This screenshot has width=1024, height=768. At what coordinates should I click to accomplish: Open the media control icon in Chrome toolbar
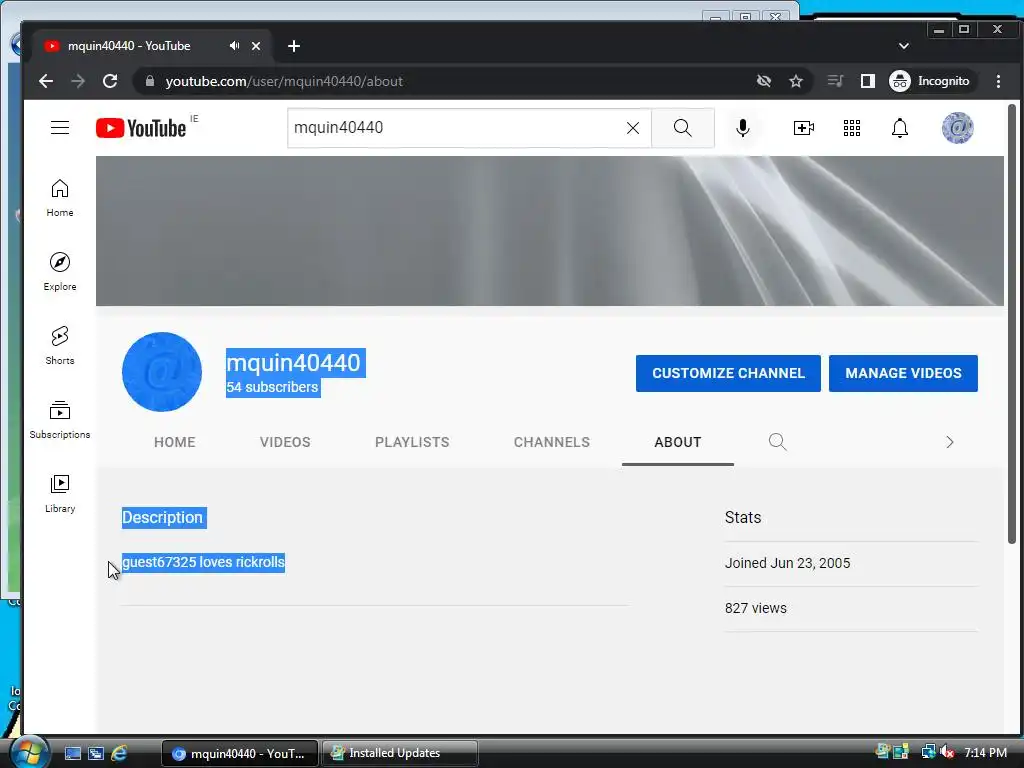click(835, 81)
